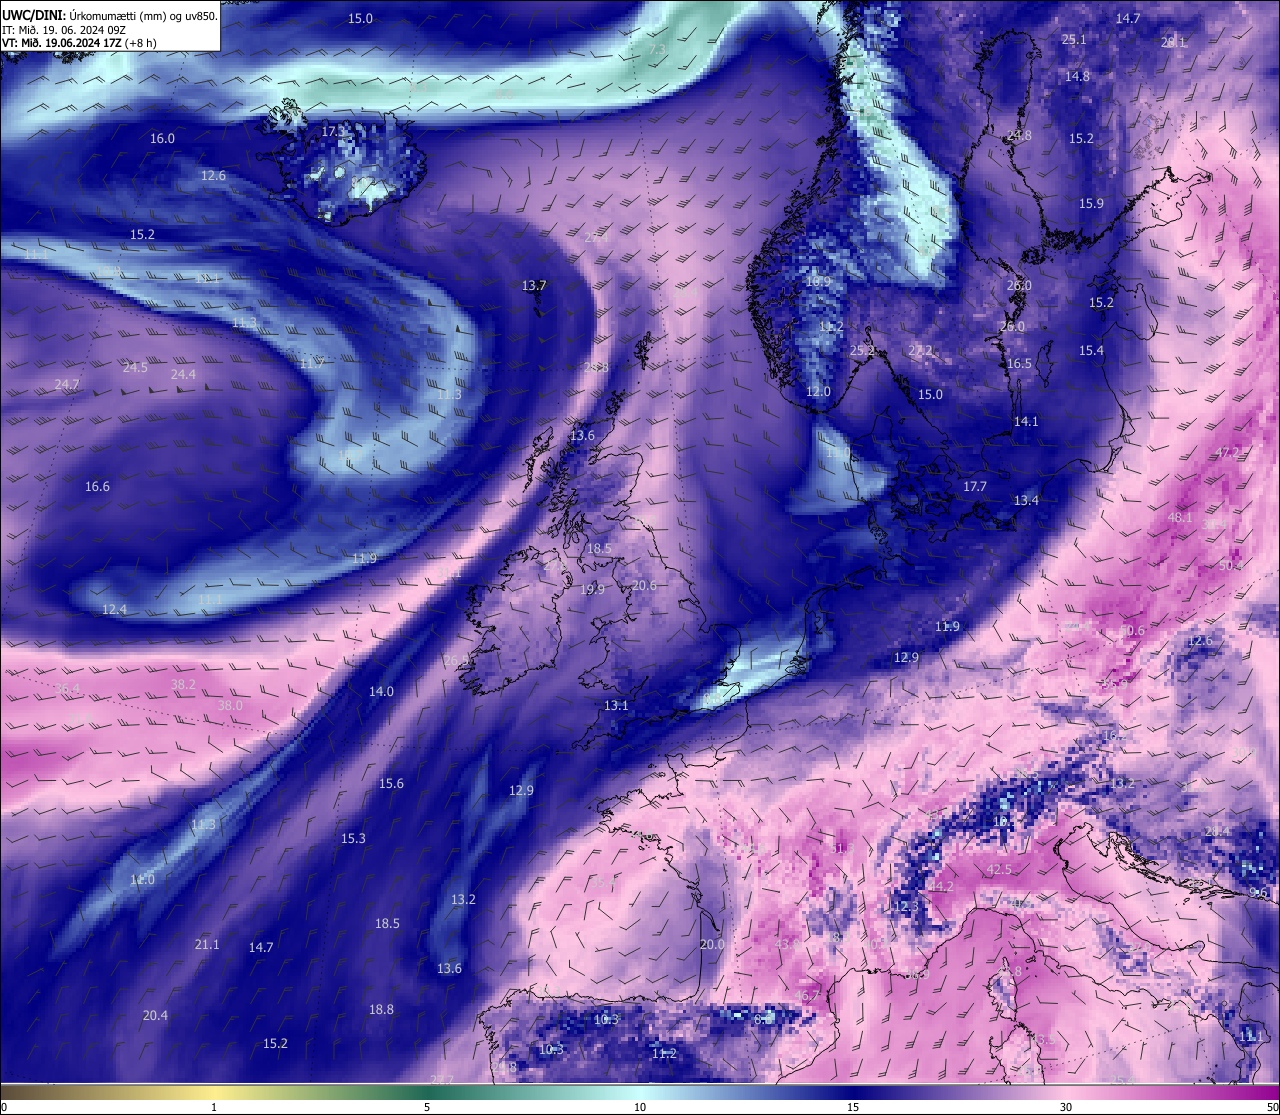Click the UWC/DINI Úrkomumætti title line

109,16
